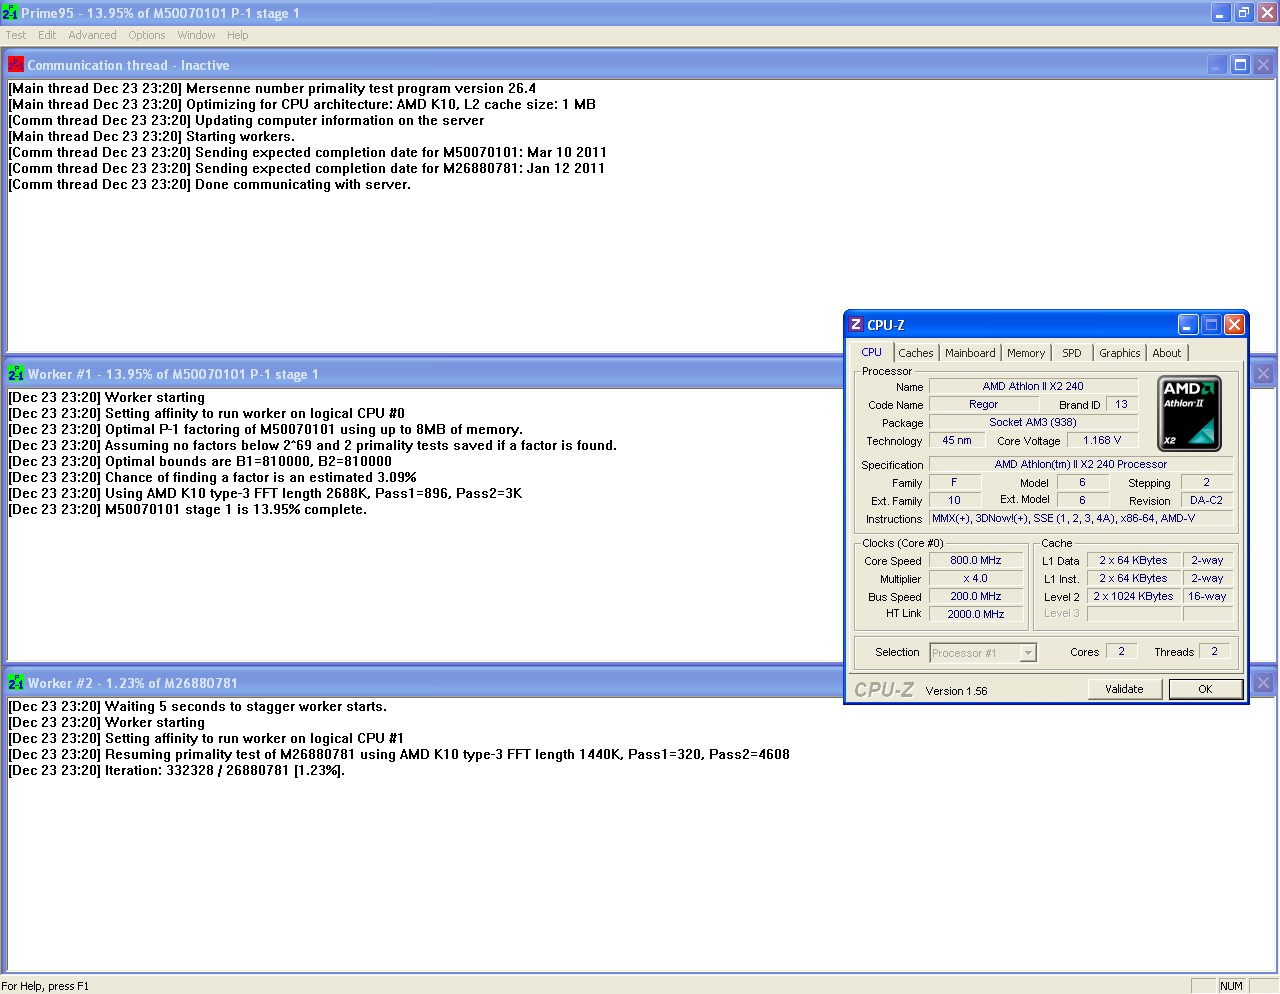This screenshot has height=994, width=1280.
Task: Minimize the CPU-Z window
Action: 1188,325
